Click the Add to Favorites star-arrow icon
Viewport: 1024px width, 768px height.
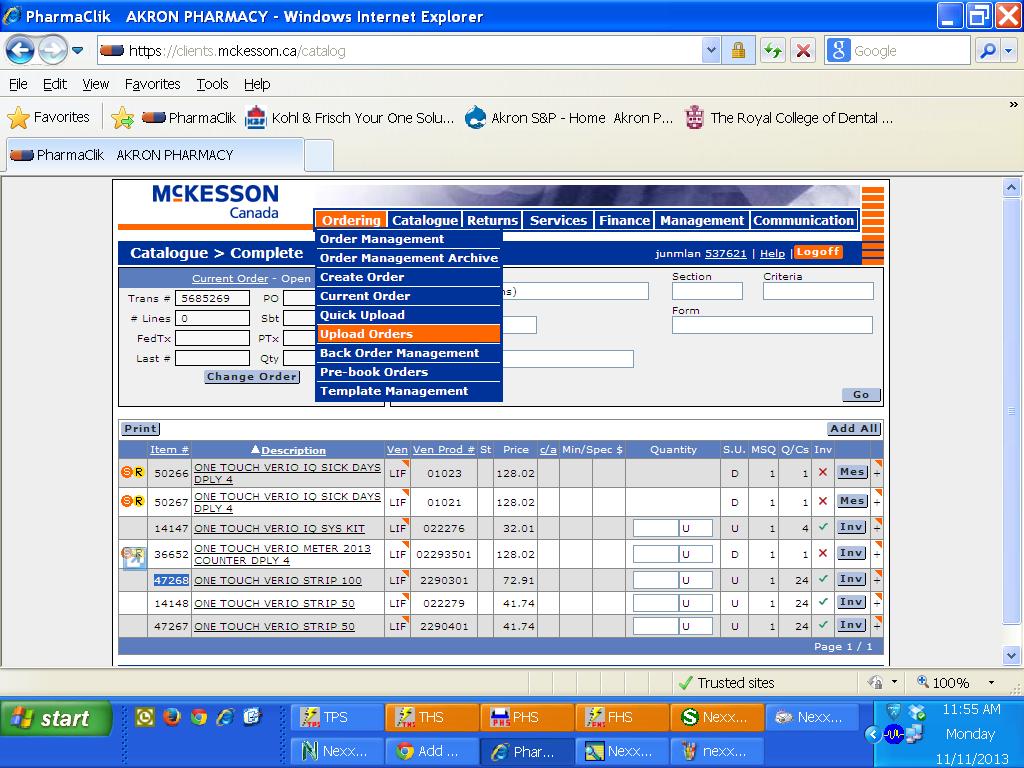122,118
